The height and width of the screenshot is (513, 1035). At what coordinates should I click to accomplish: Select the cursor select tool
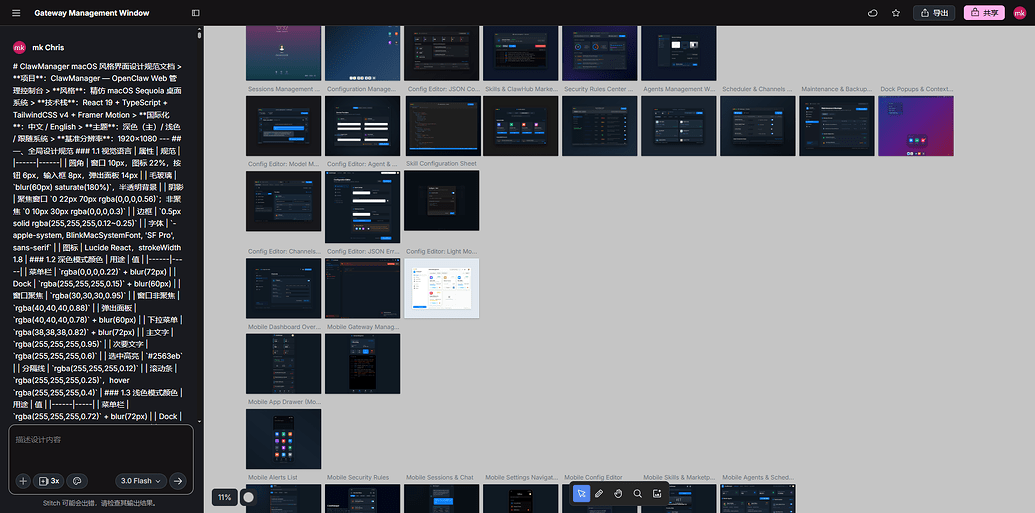pos(582,493)
